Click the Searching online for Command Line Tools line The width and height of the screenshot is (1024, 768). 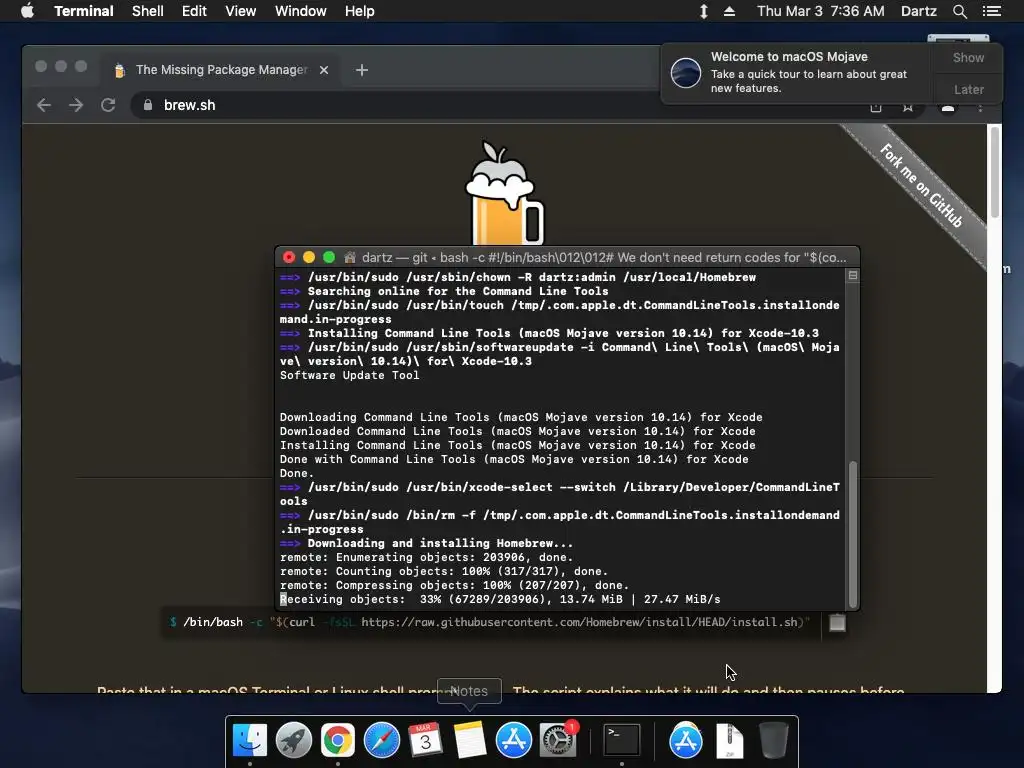click(444, 291)
